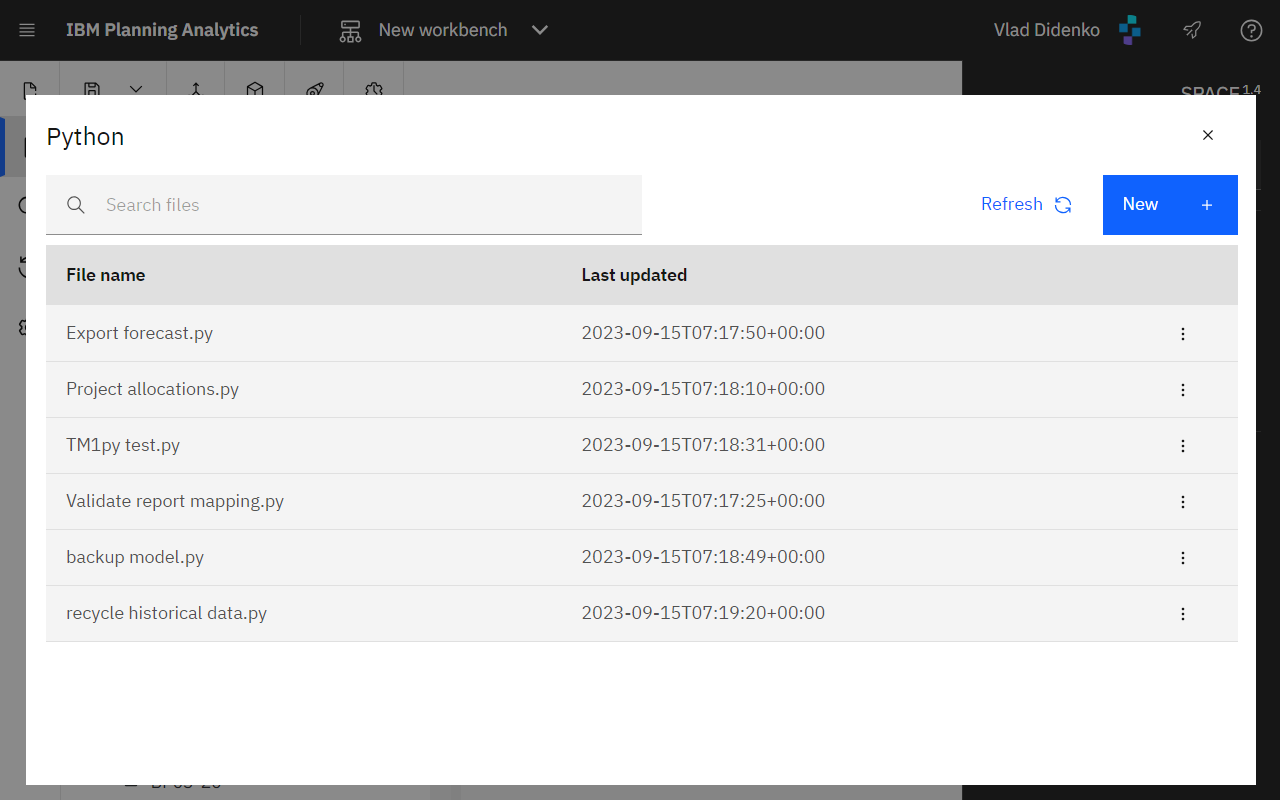
Task: Click timestamp 2023-09-15T07:17:50+00:00
Action: point(703,333)
